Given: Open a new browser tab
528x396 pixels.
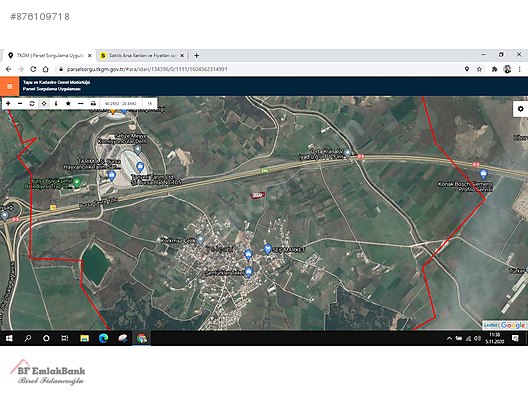Looking at the screenshot, I should [197, 56].
